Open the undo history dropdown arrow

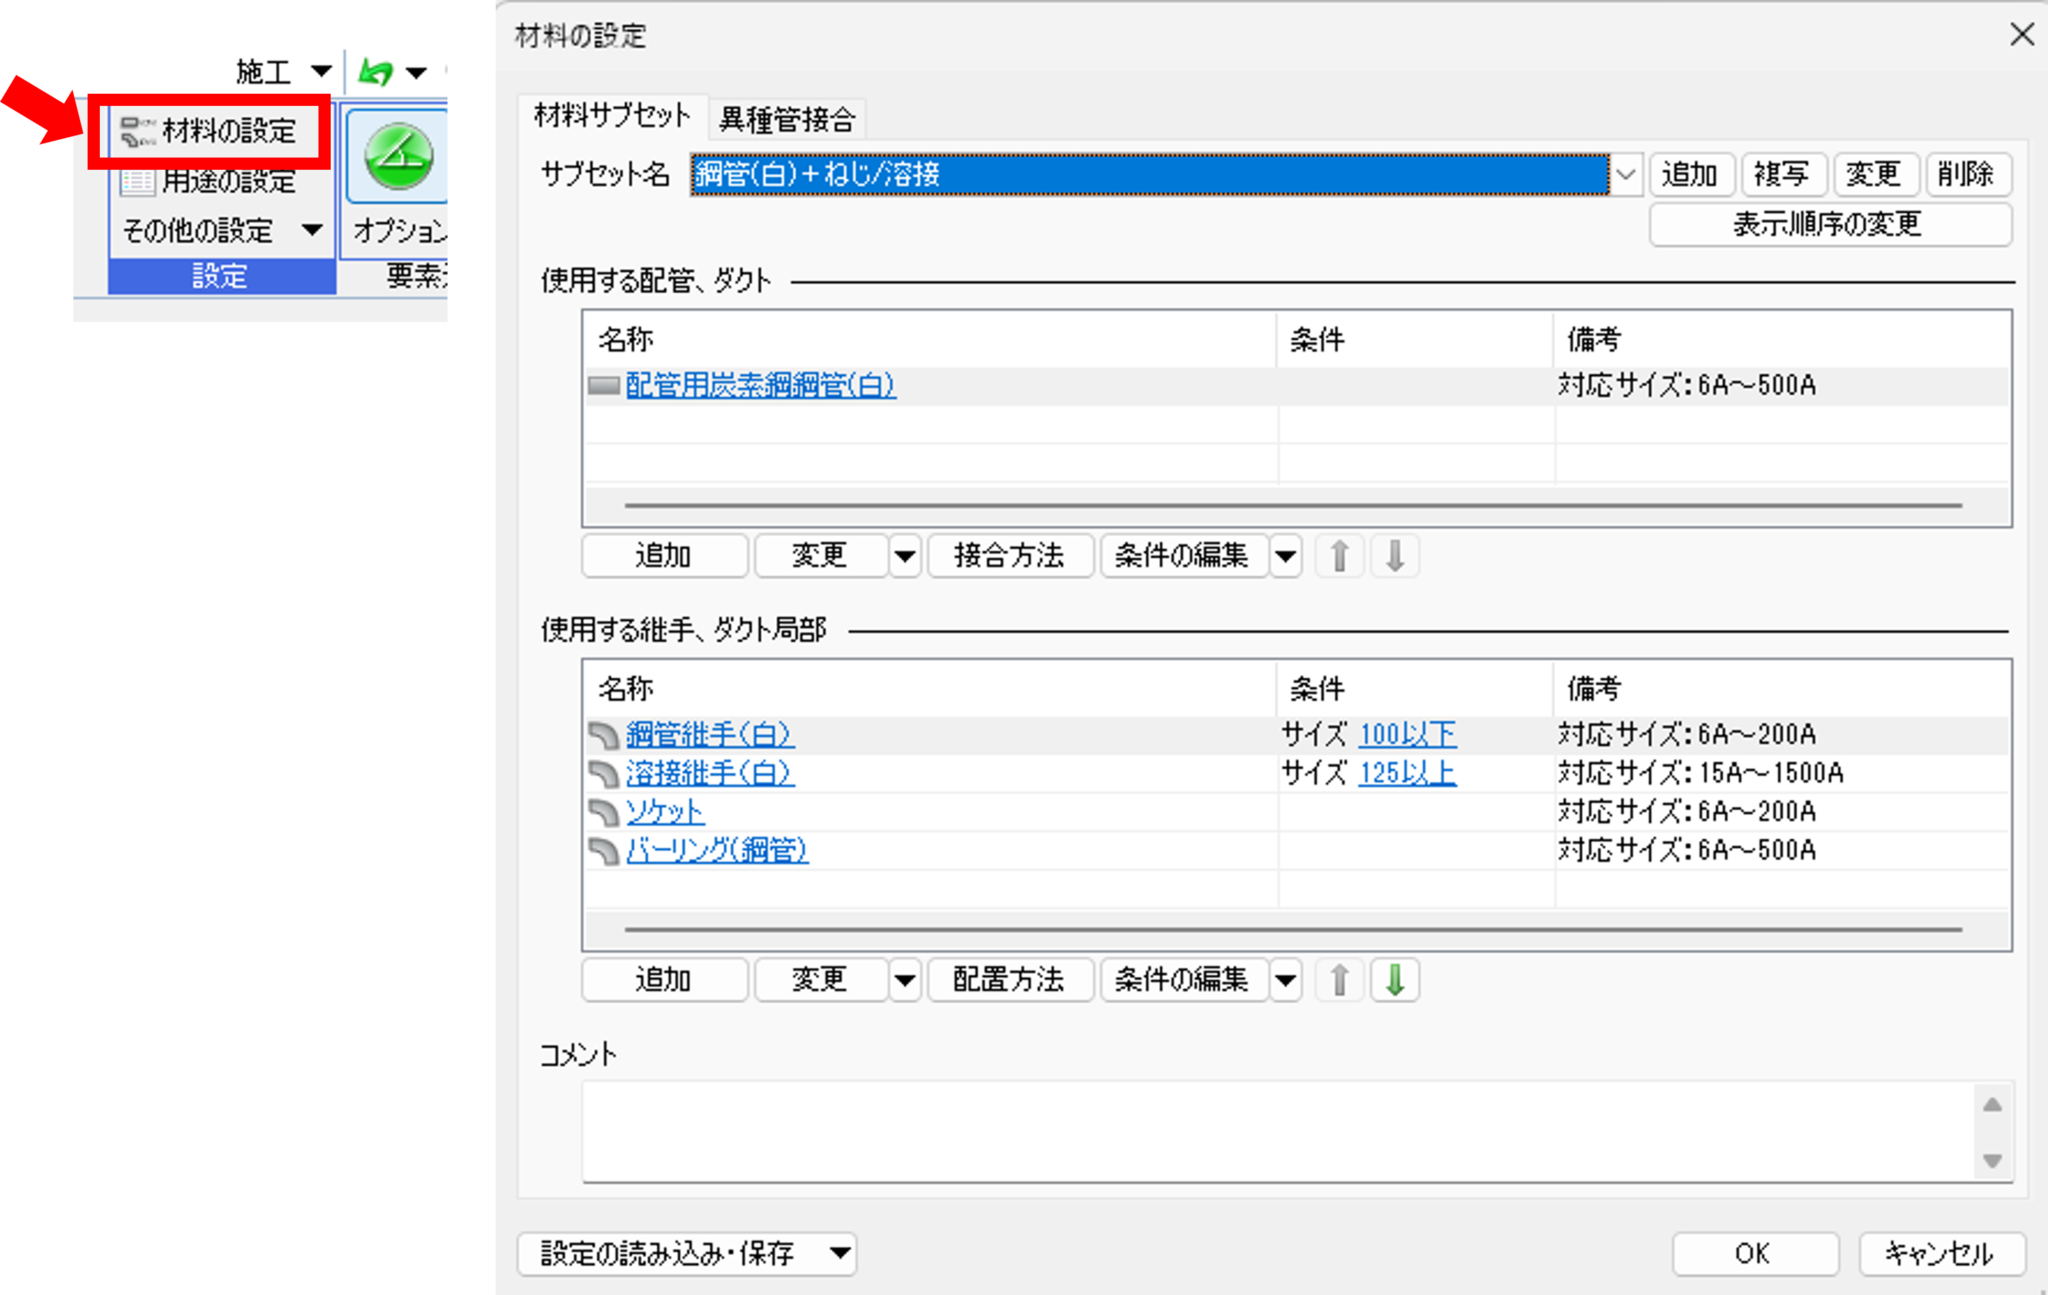tap(416, 72)
